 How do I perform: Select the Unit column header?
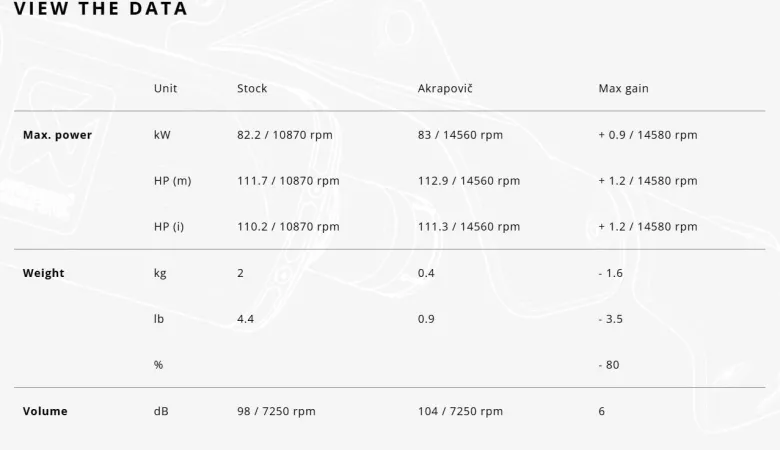(165, 89)
